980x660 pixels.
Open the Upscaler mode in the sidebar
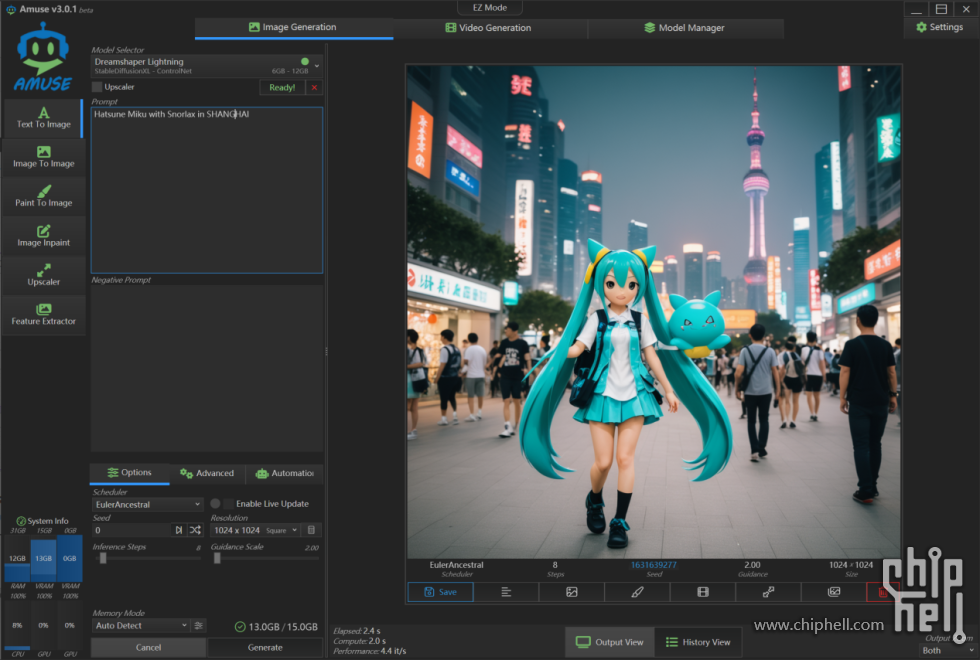[43, 275]
